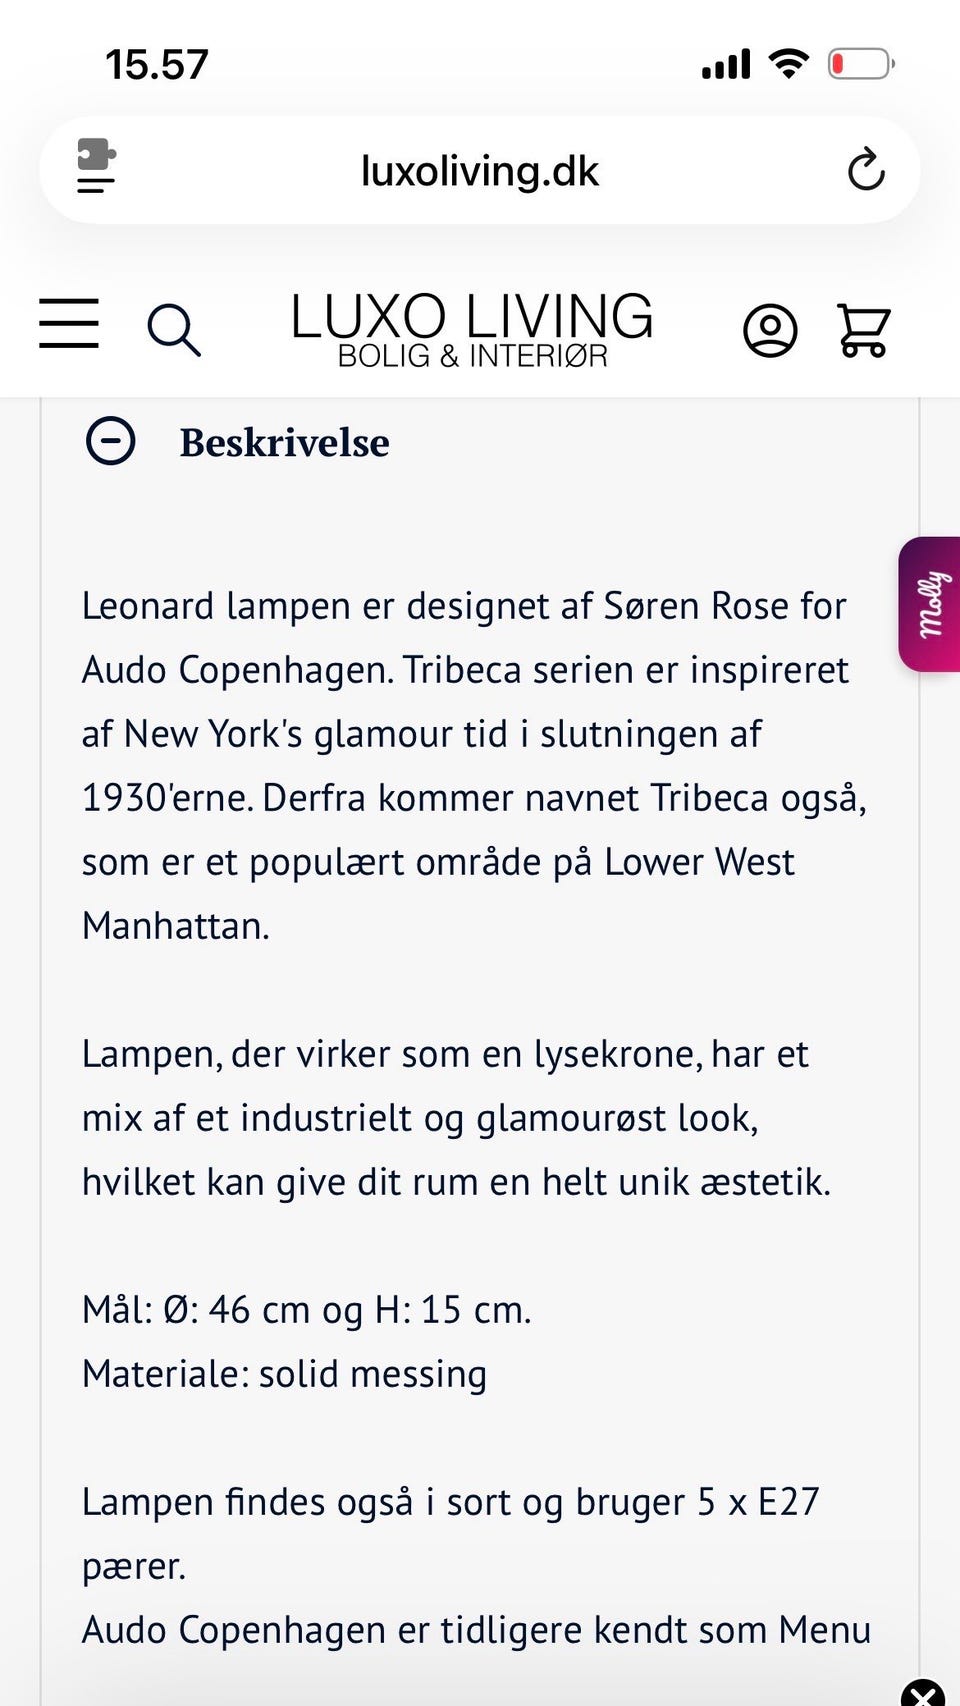Image resolution: width=960 pixels, height=1706 pixels.
Task: Collapse the Beskrivelse section via minus icon
Action: (111, 441)
